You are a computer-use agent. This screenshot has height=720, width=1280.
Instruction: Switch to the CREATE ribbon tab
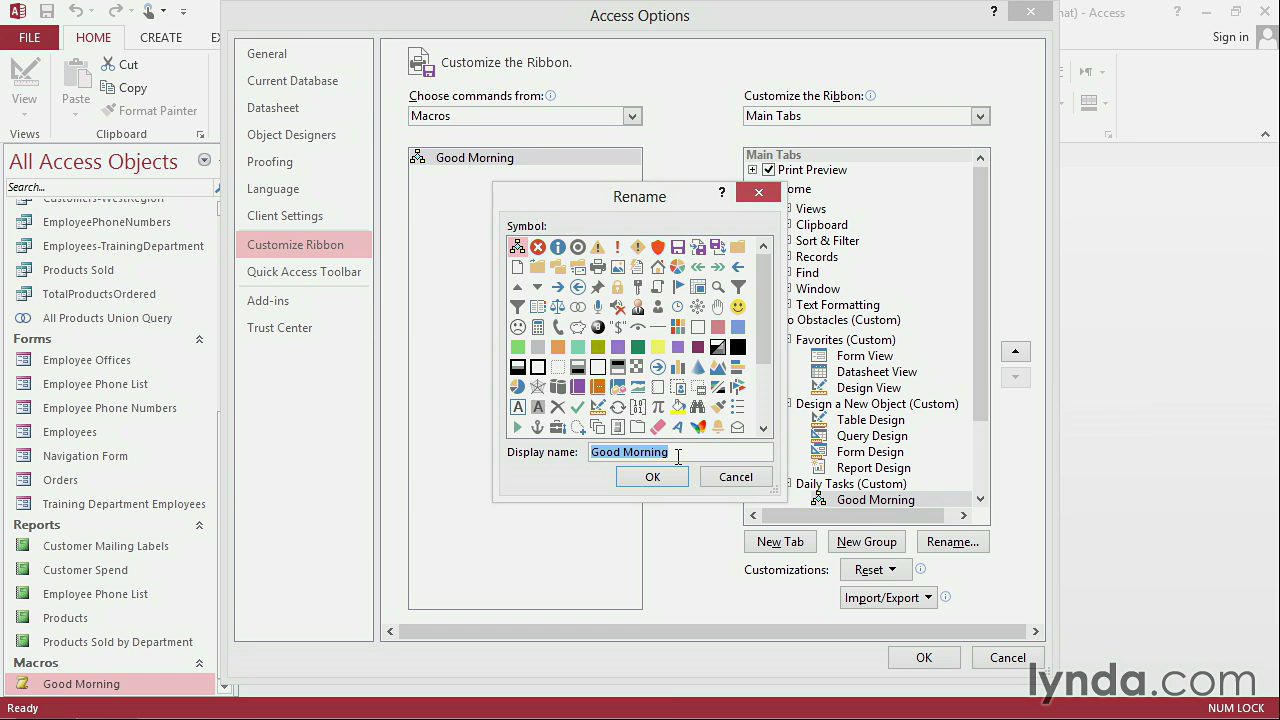(x=161, y=37)
